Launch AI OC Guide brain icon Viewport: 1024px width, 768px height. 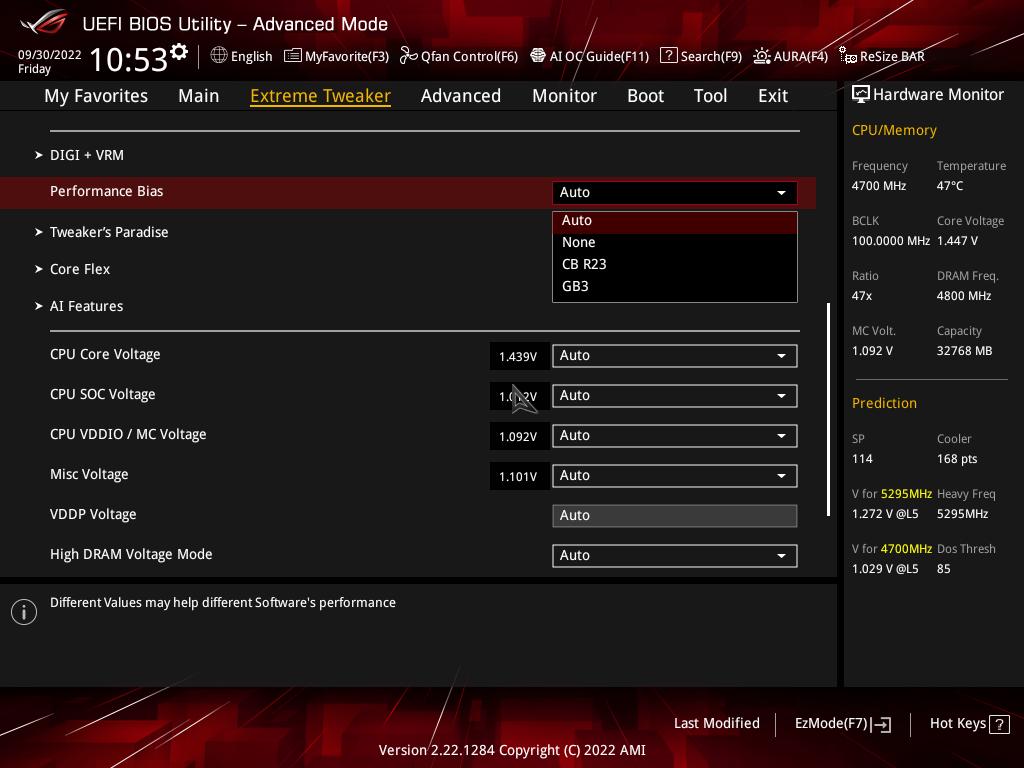(x=537, y=56)
